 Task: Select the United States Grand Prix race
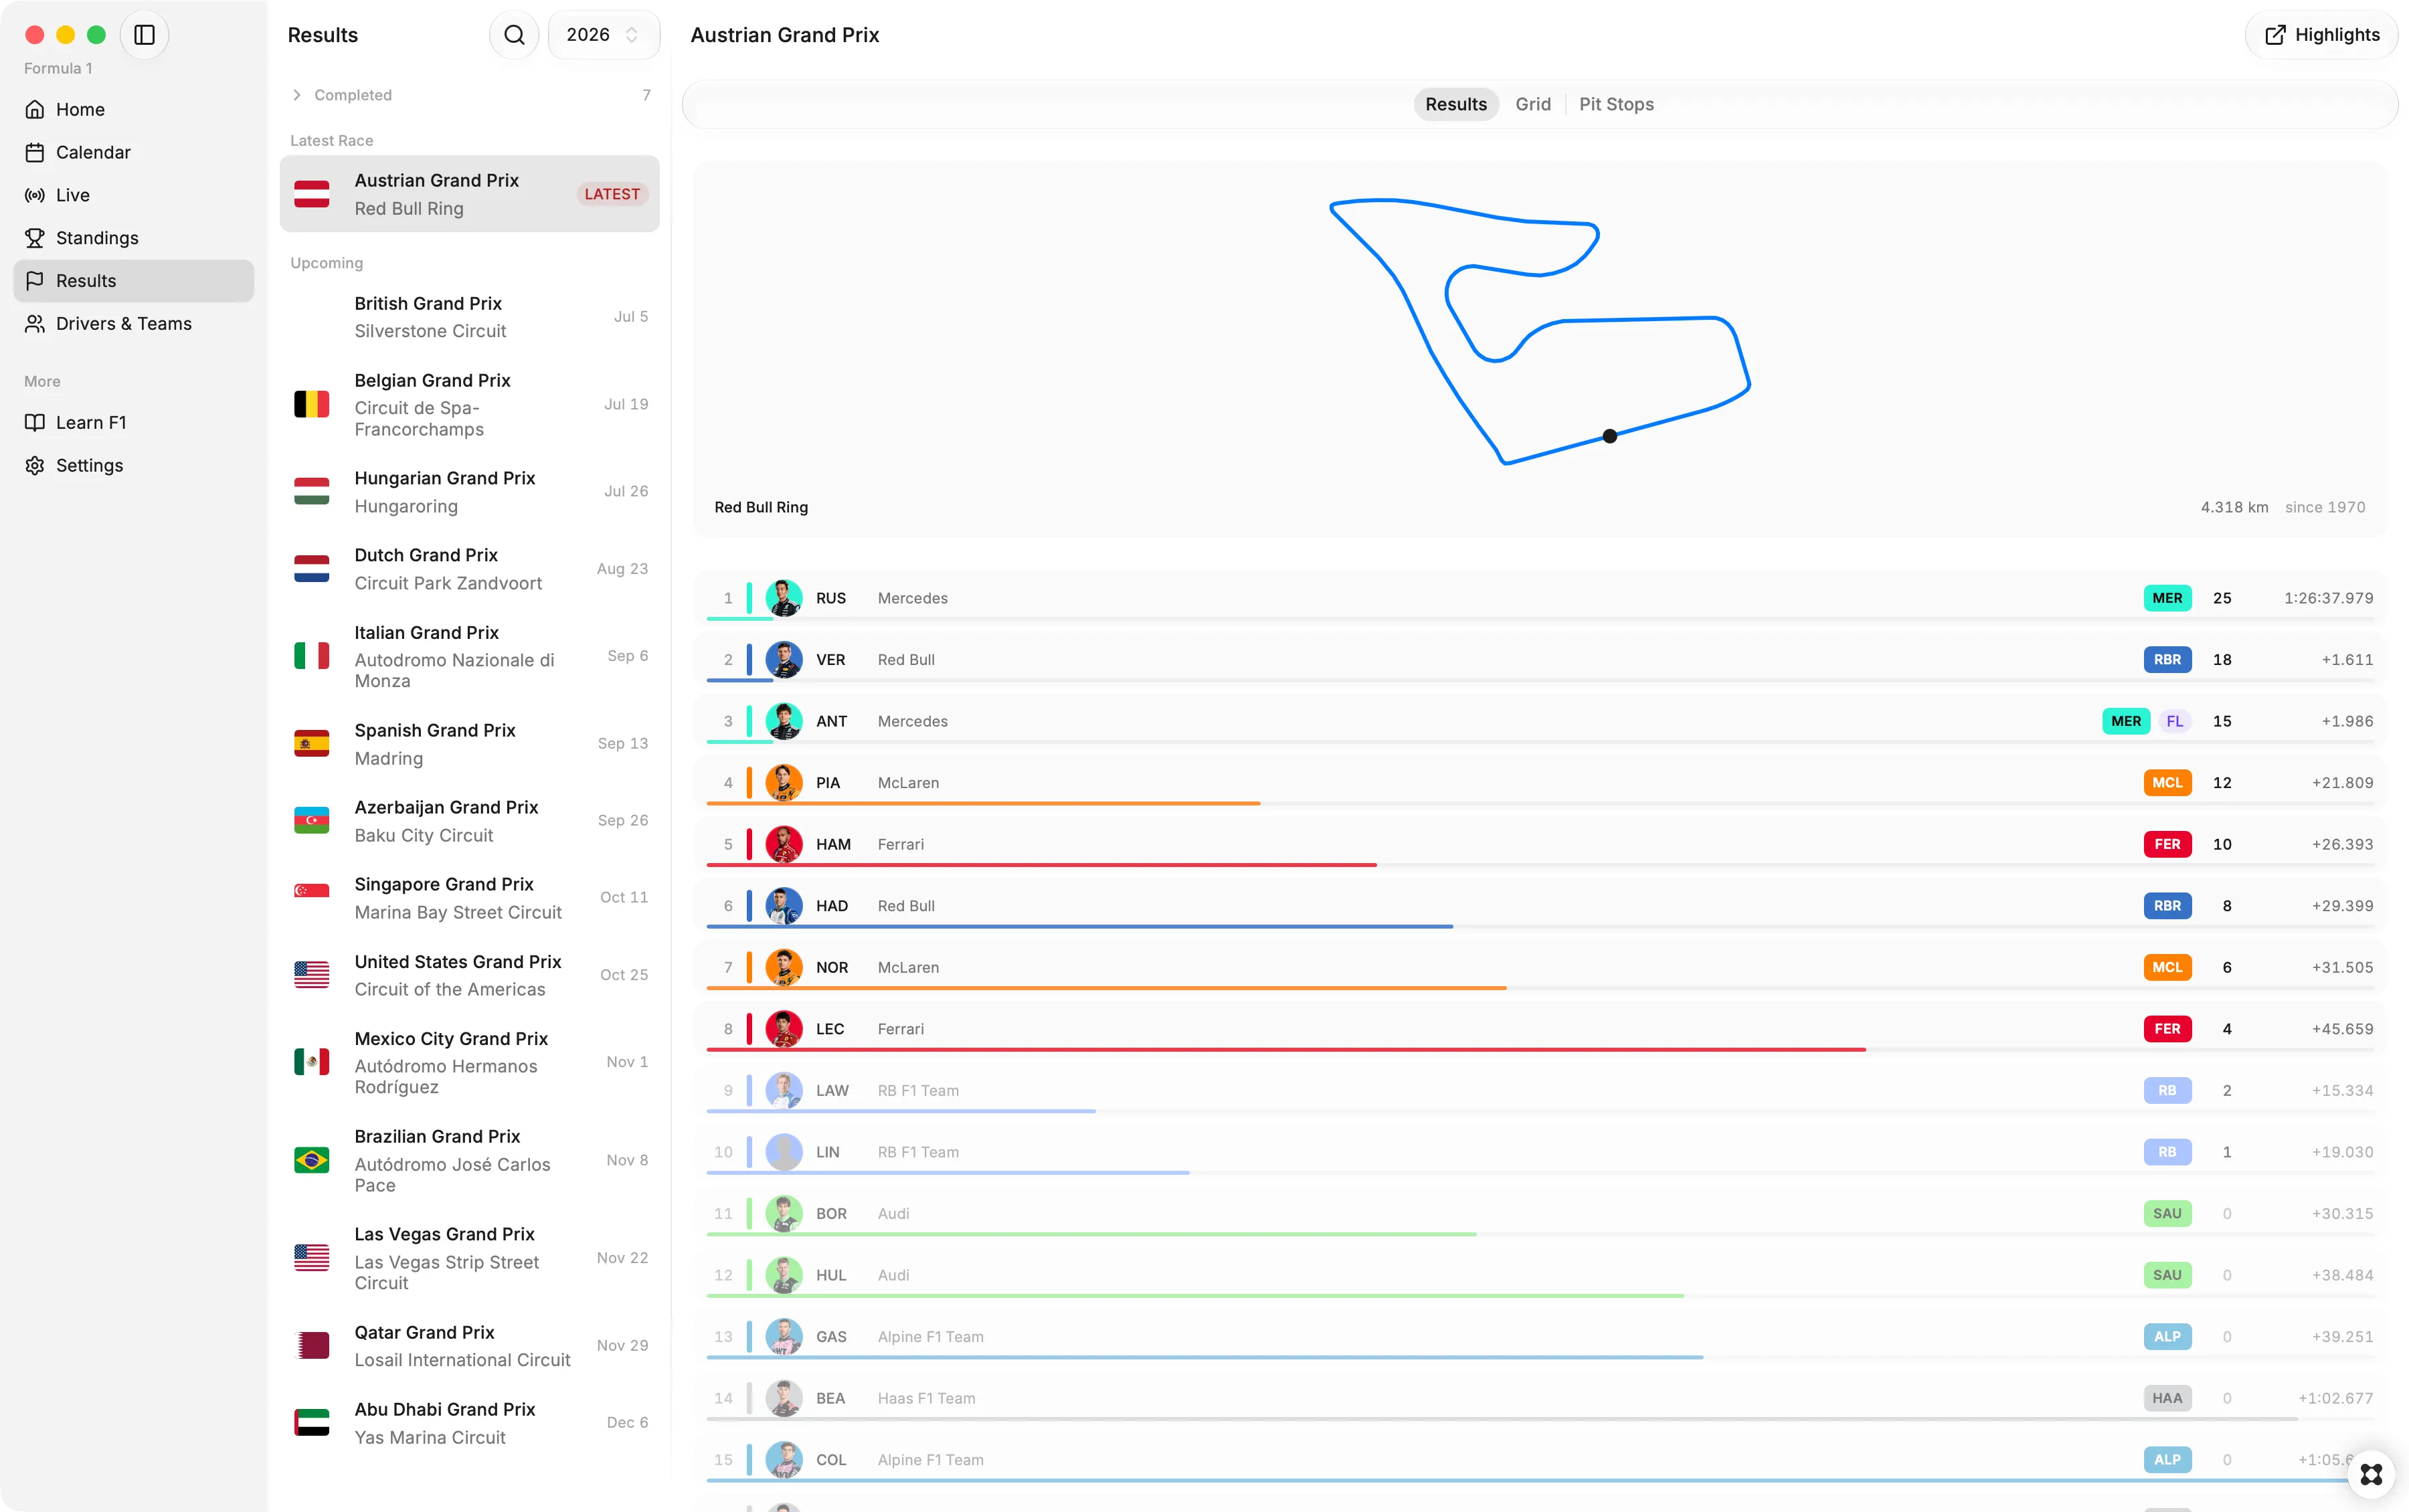tap(469, 975)
